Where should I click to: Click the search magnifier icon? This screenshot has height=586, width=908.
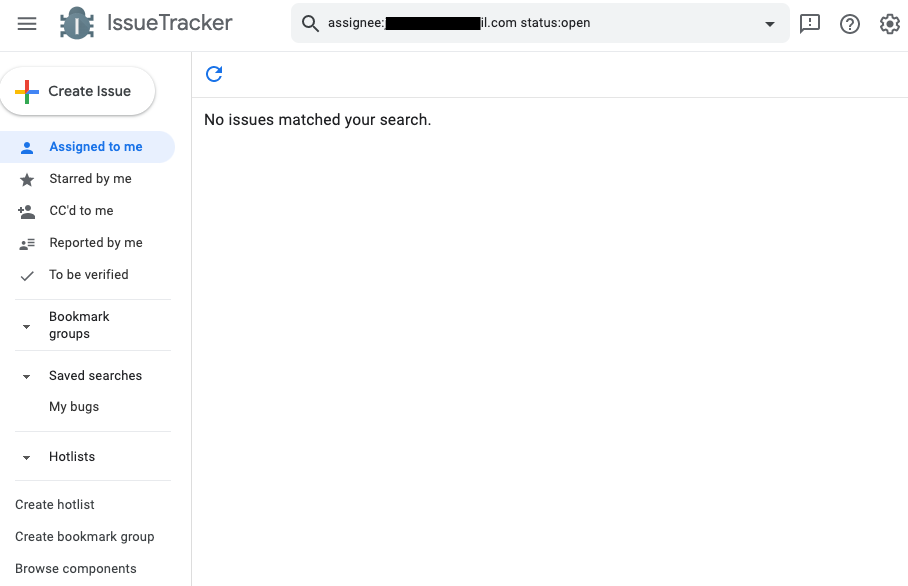[310, 24]
